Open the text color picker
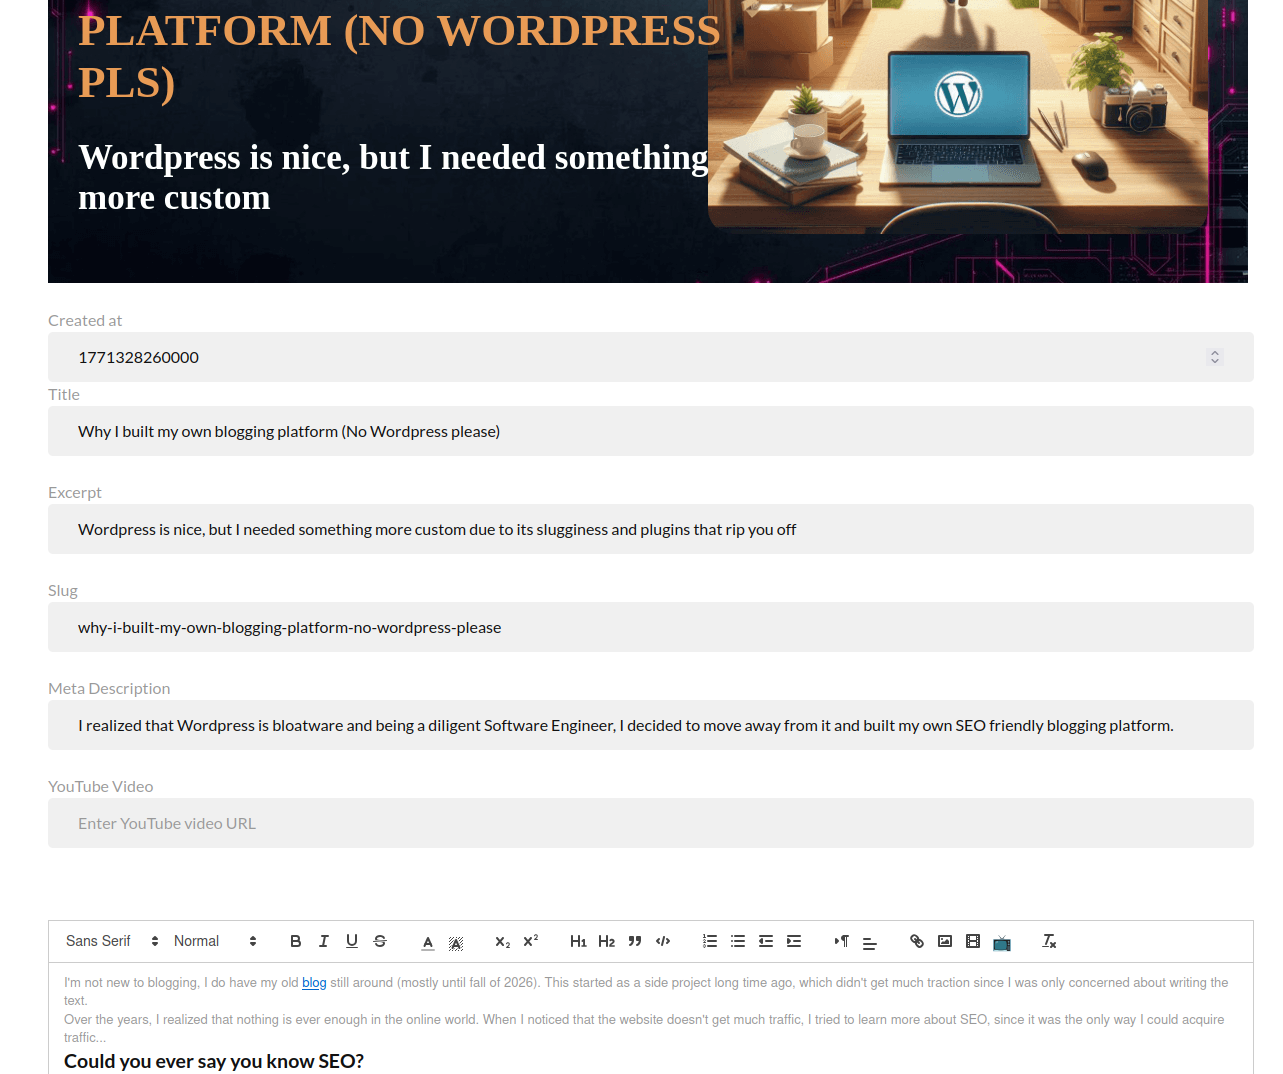The image size is (1283, 1074). [427, 941]
